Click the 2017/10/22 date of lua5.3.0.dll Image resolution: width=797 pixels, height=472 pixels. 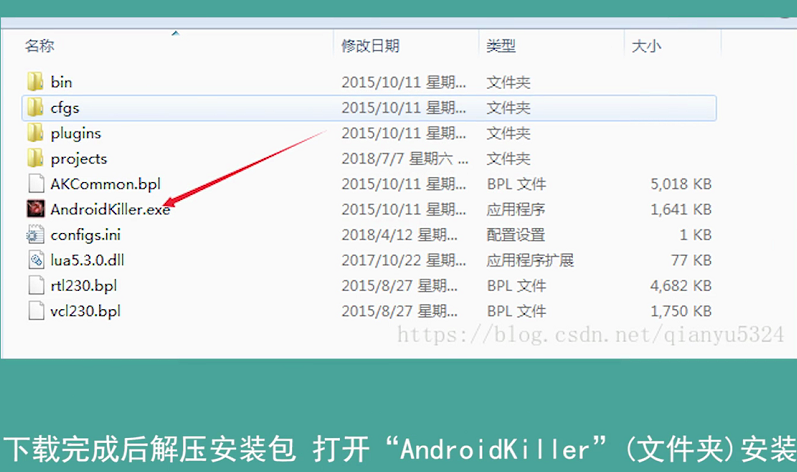click(x=404, y=260)
